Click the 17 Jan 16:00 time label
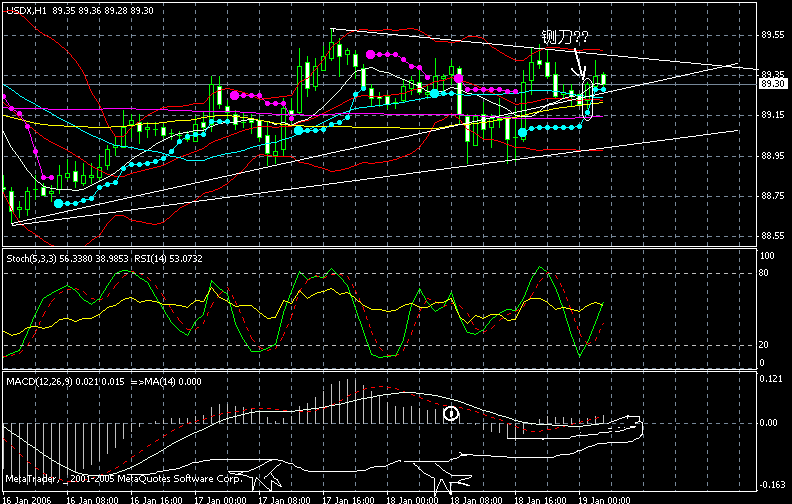This screenshot has height=504, width=792. [349, 500]
